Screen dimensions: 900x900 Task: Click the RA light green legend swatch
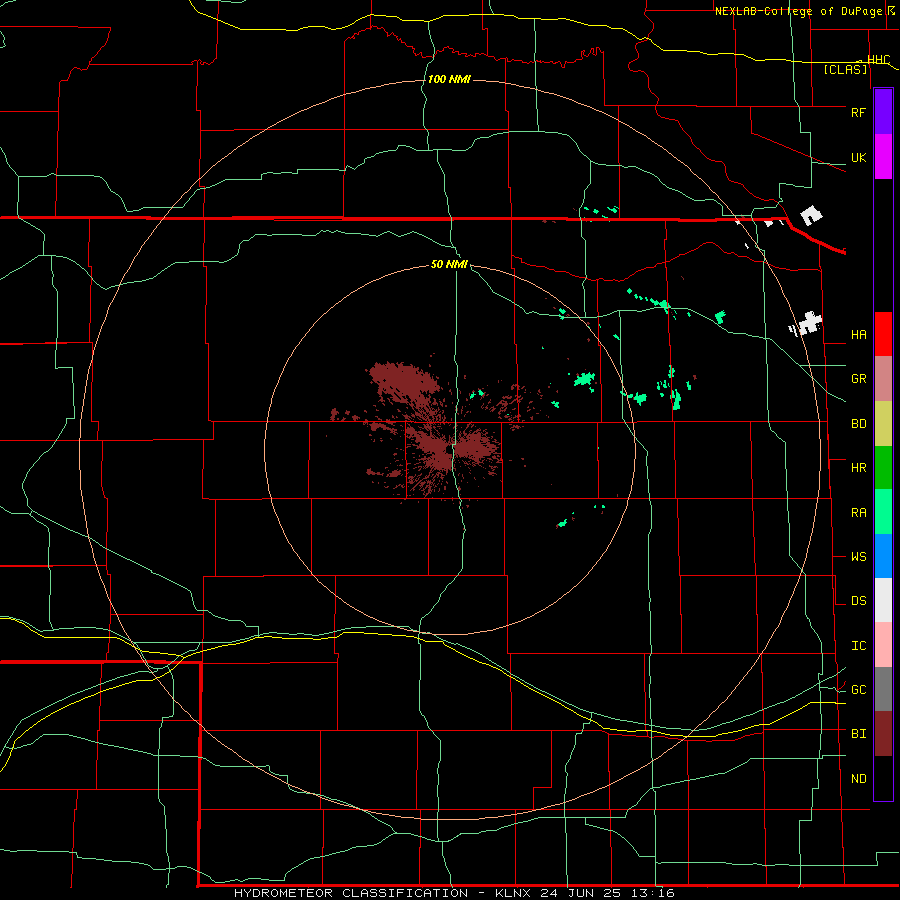click(883, 512)
